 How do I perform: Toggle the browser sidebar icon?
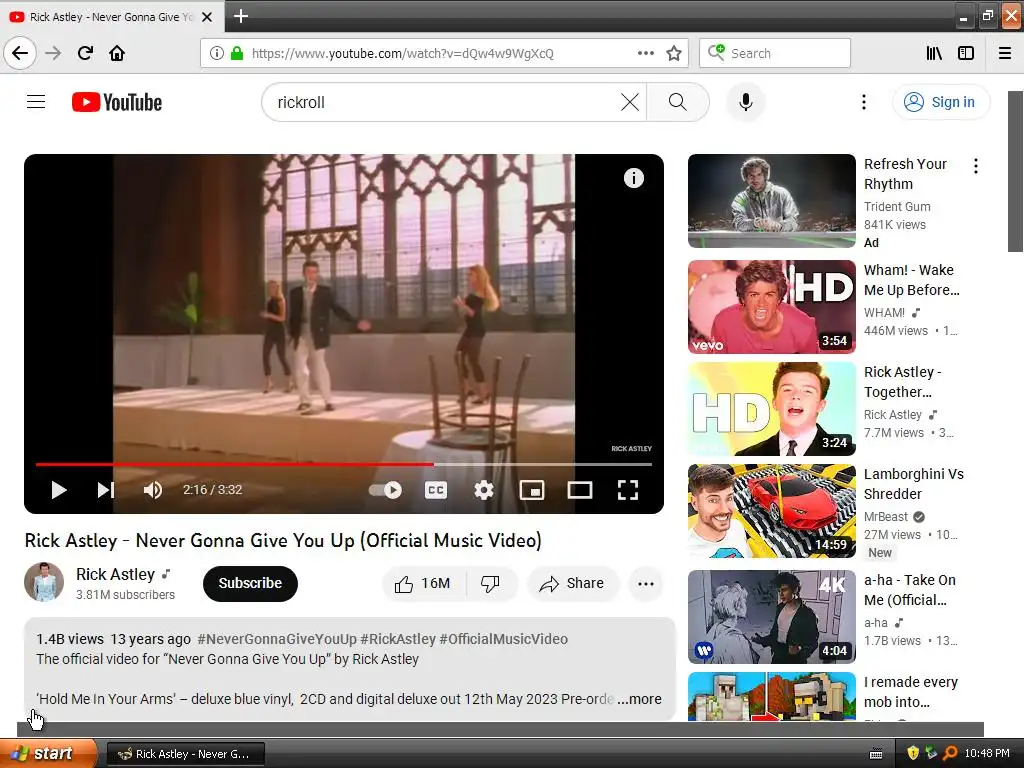[x=966, y=53]
